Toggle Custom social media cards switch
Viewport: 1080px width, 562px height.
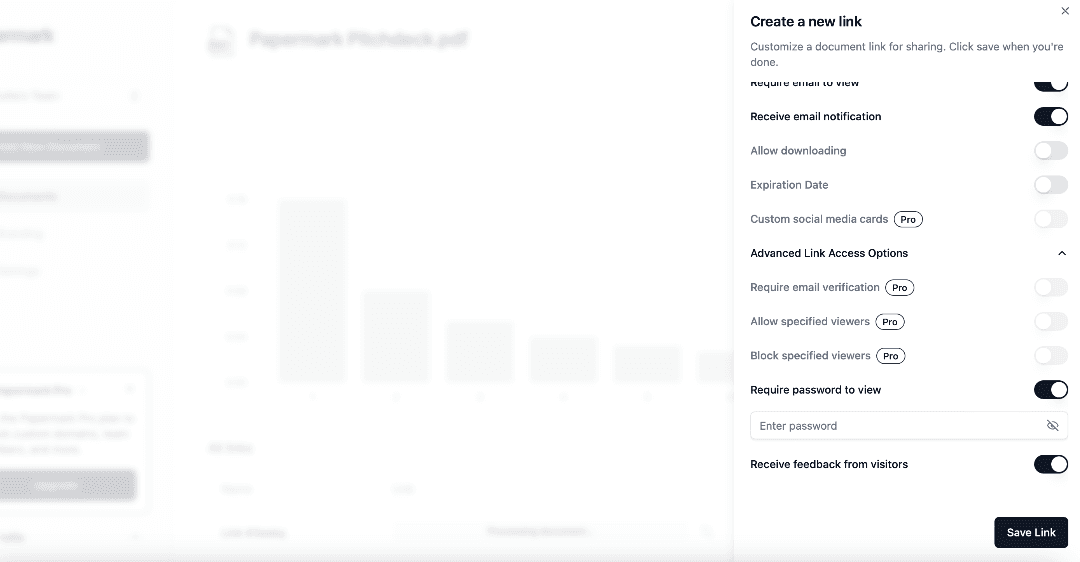point(1050,219)
